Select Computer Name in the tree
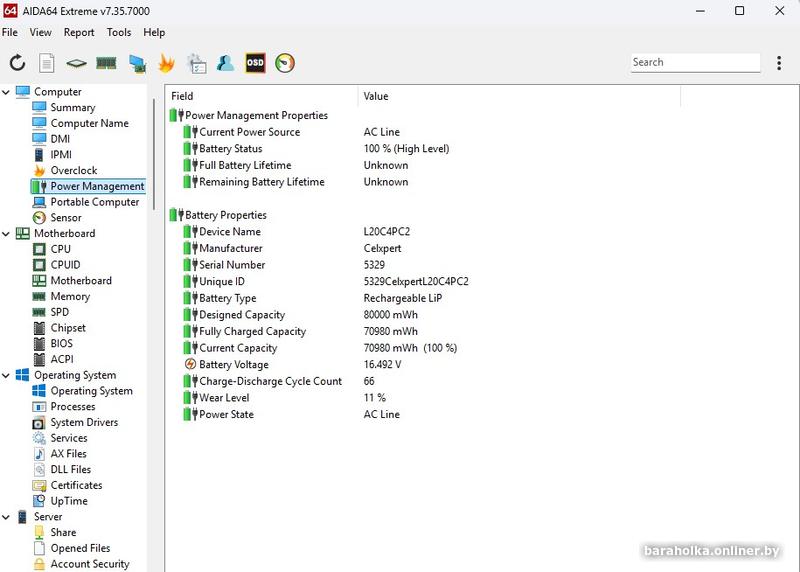The image size is (800, 572). point(81,123)
